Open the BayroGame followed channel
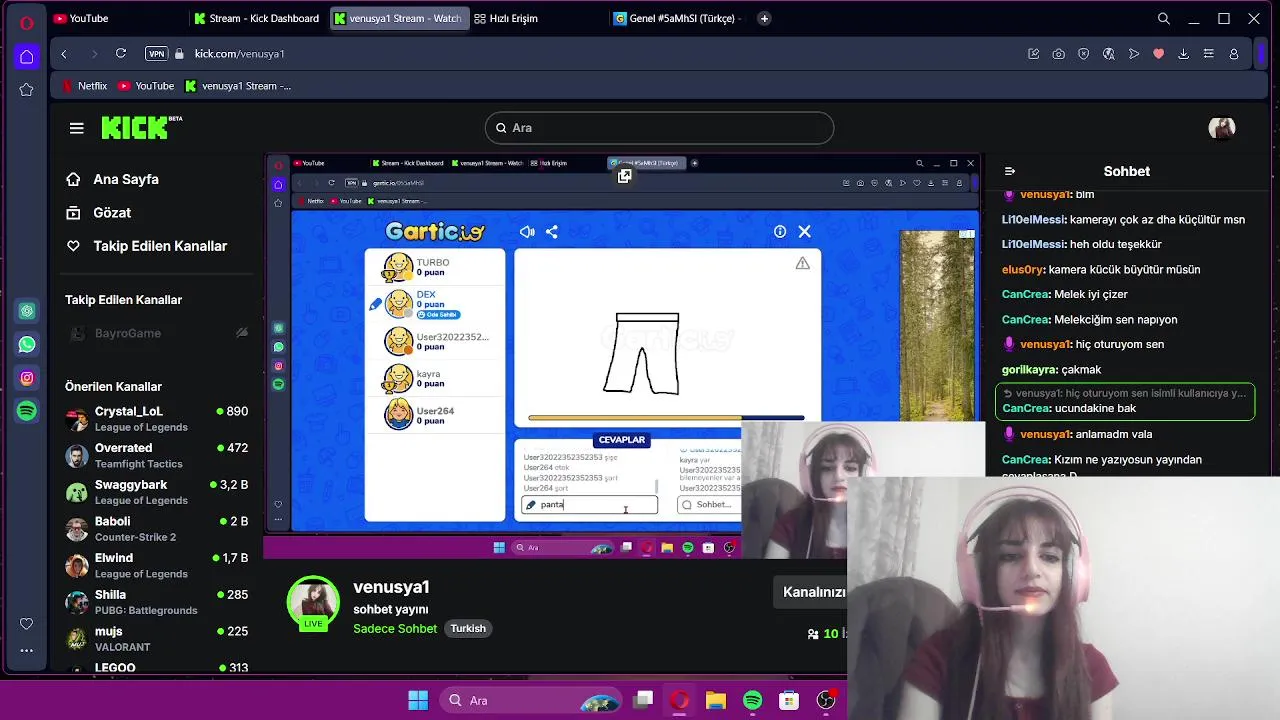Image resolution: width=1280 pixels, height=720 pixels. pyautogui.click(x=157, y=333)
